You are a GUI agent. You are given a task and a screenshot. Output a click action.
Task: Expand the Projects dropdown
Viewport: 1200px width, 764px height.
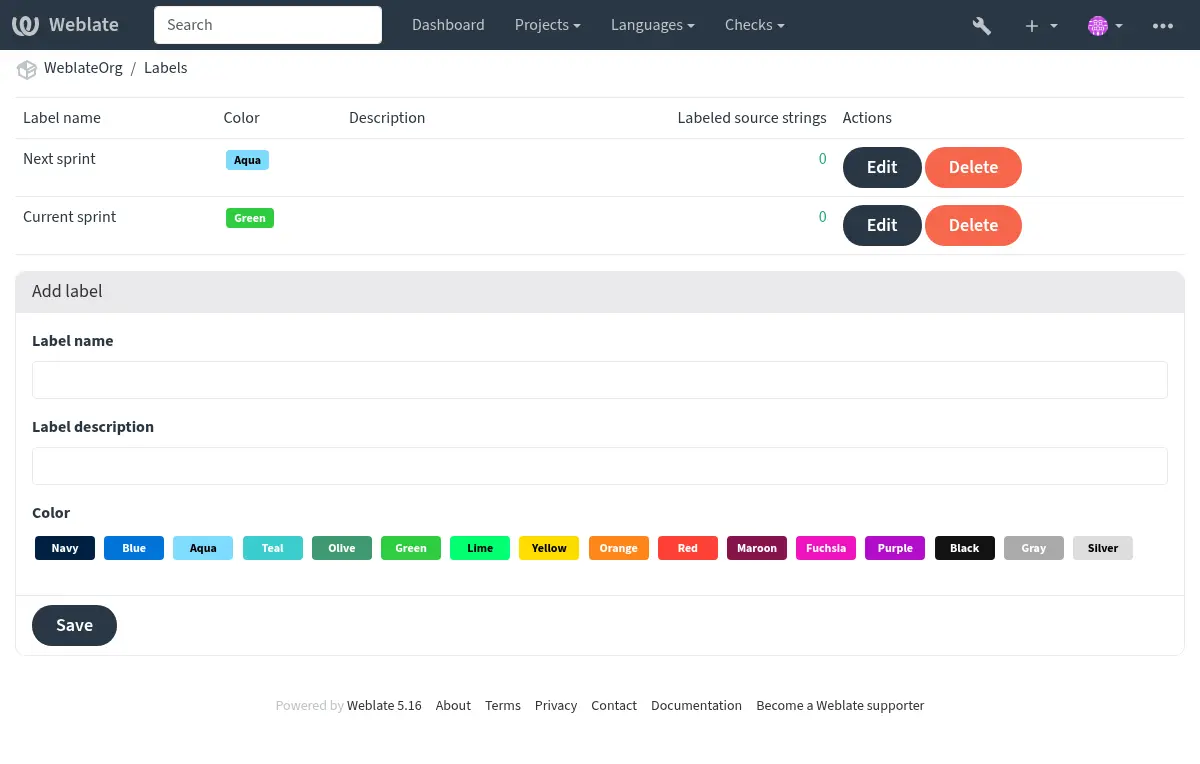tap(547, 25)
